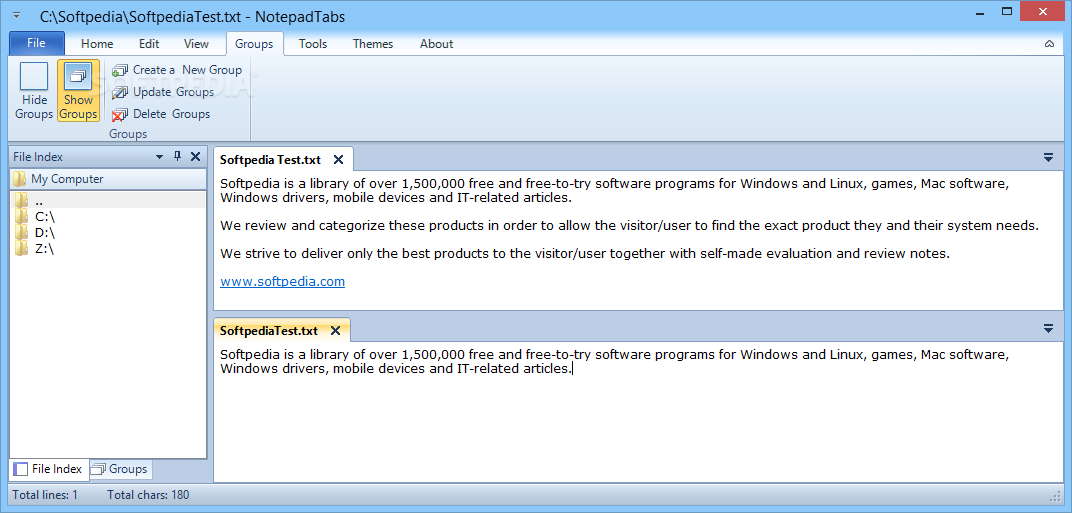Image resolution: width=1072 pixels, height=513 pixels.
Task: Open the C:\ drive folder
Action: pyautogui.click(x=107, y=217)
